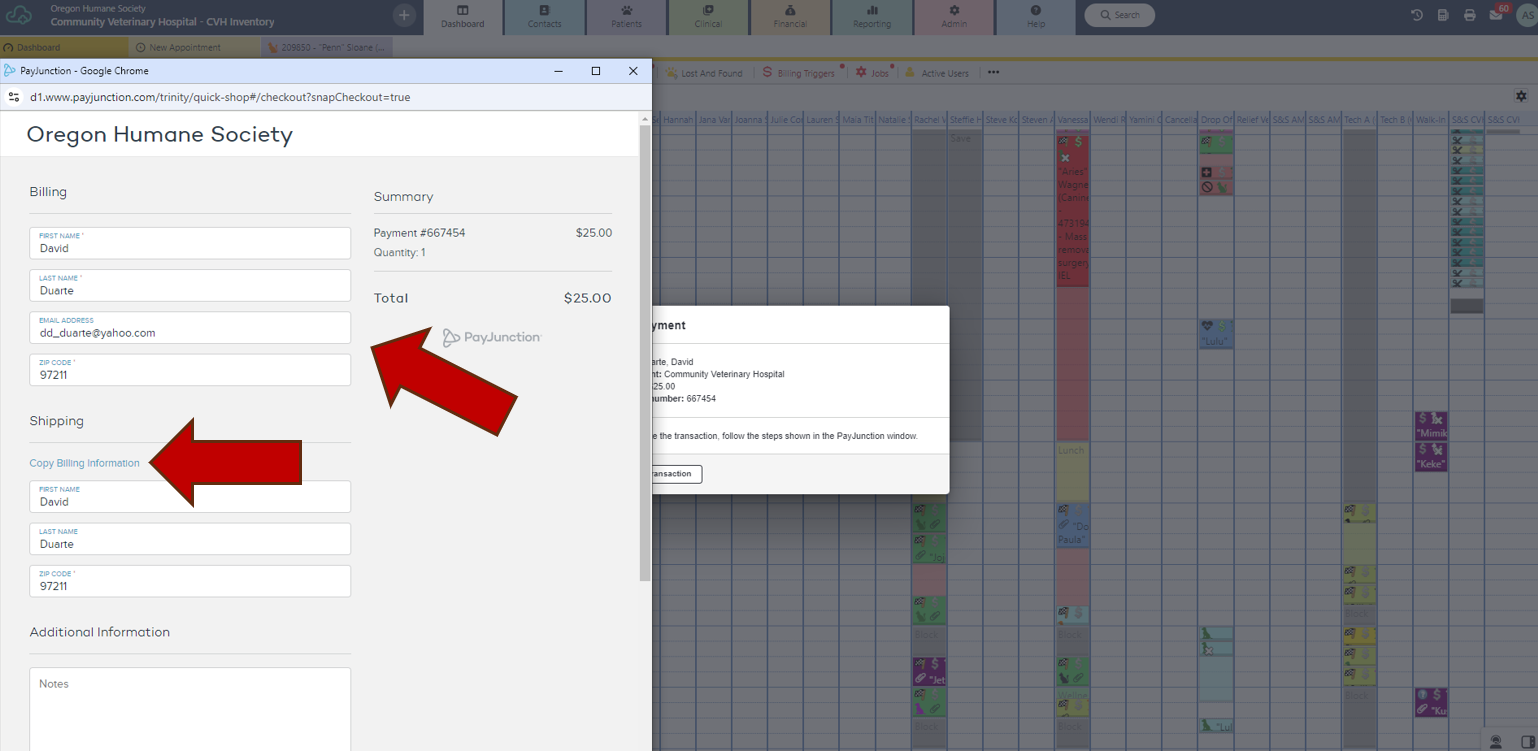Open the Reporting navigation tab
Image resolution: width=1538 pixels, height=751 pixels.
click(x=872, y=17)
